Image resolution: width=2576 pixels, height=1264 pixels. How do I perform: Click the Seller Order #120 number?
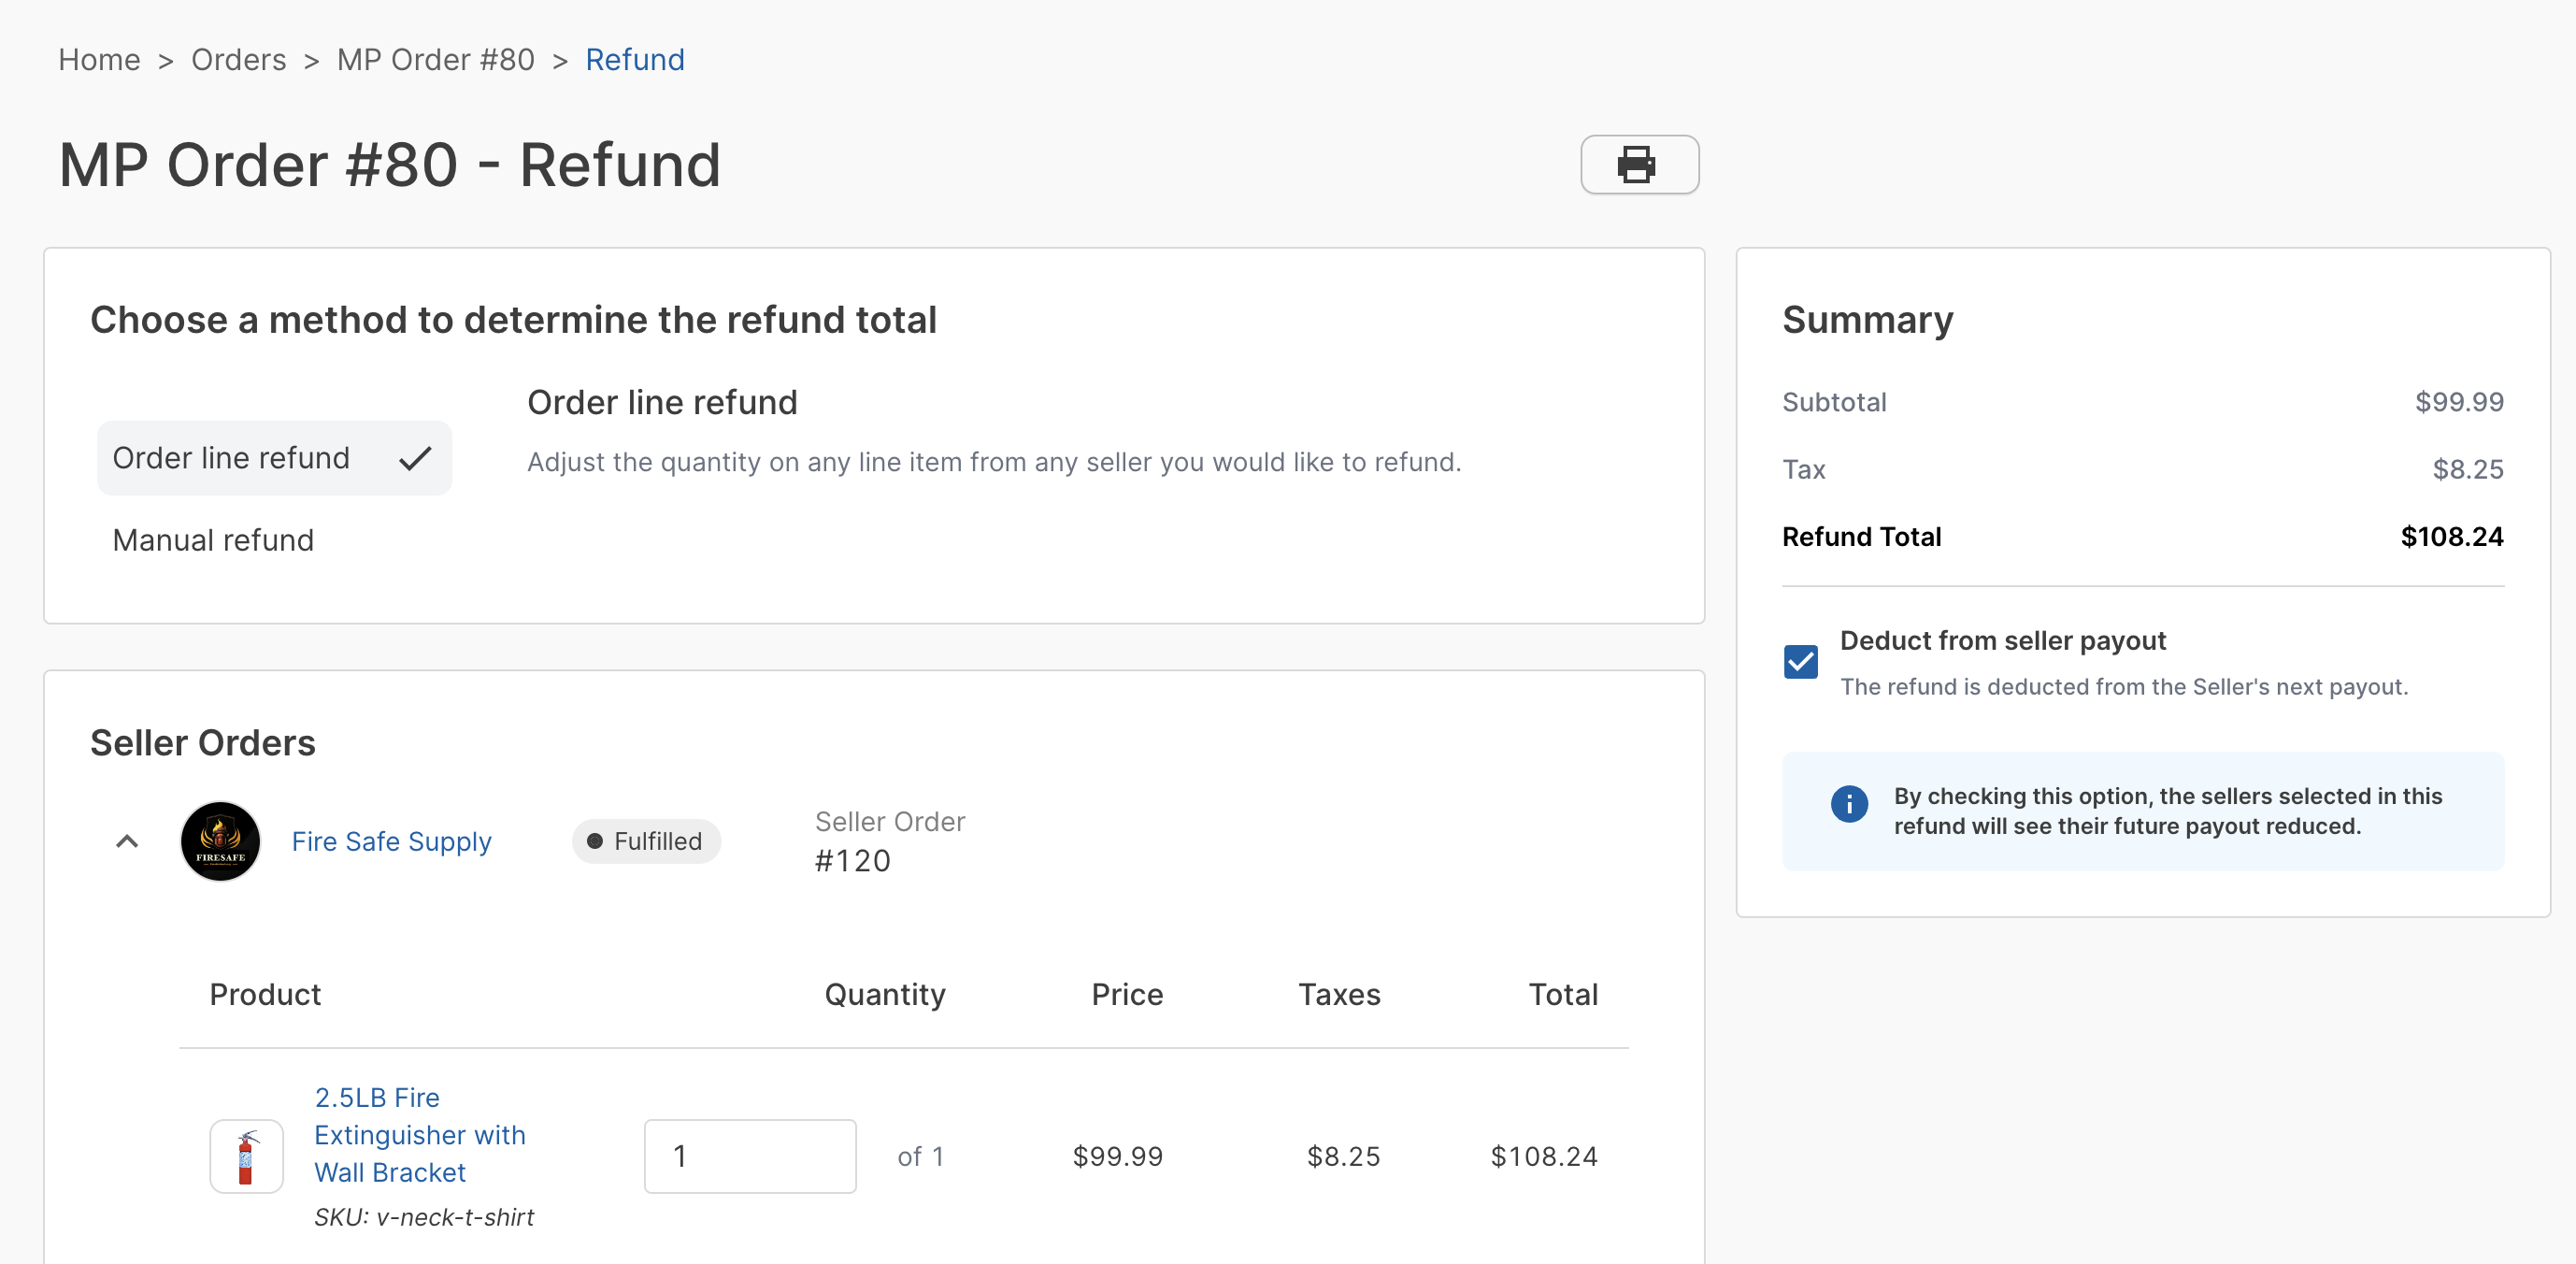[x=852, y=860]
